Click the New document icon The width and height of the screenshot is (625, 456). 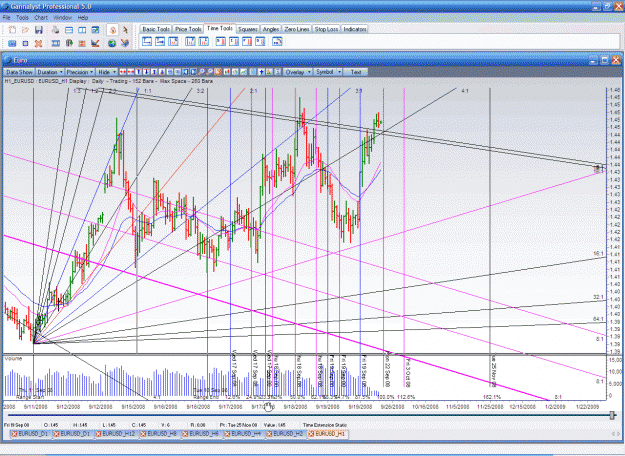[12, 30]
